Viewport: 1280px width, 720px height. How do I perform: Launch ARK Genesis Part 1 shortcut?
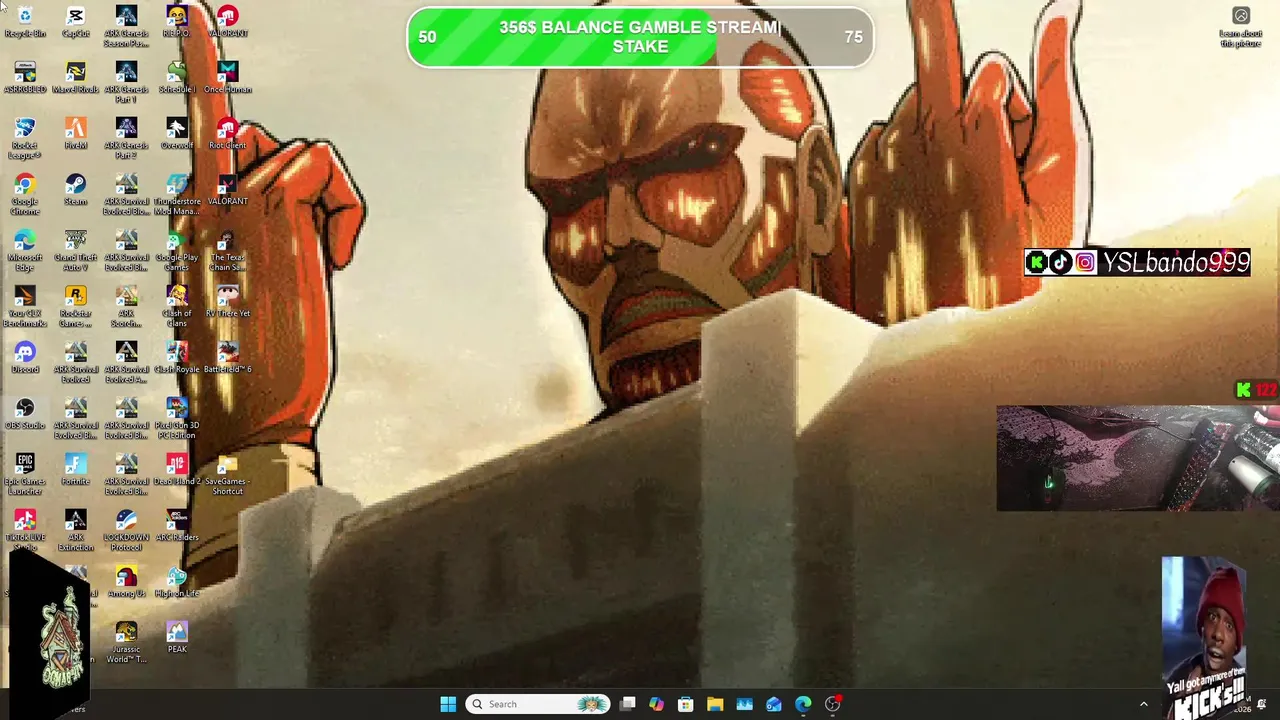click(126, 83)
